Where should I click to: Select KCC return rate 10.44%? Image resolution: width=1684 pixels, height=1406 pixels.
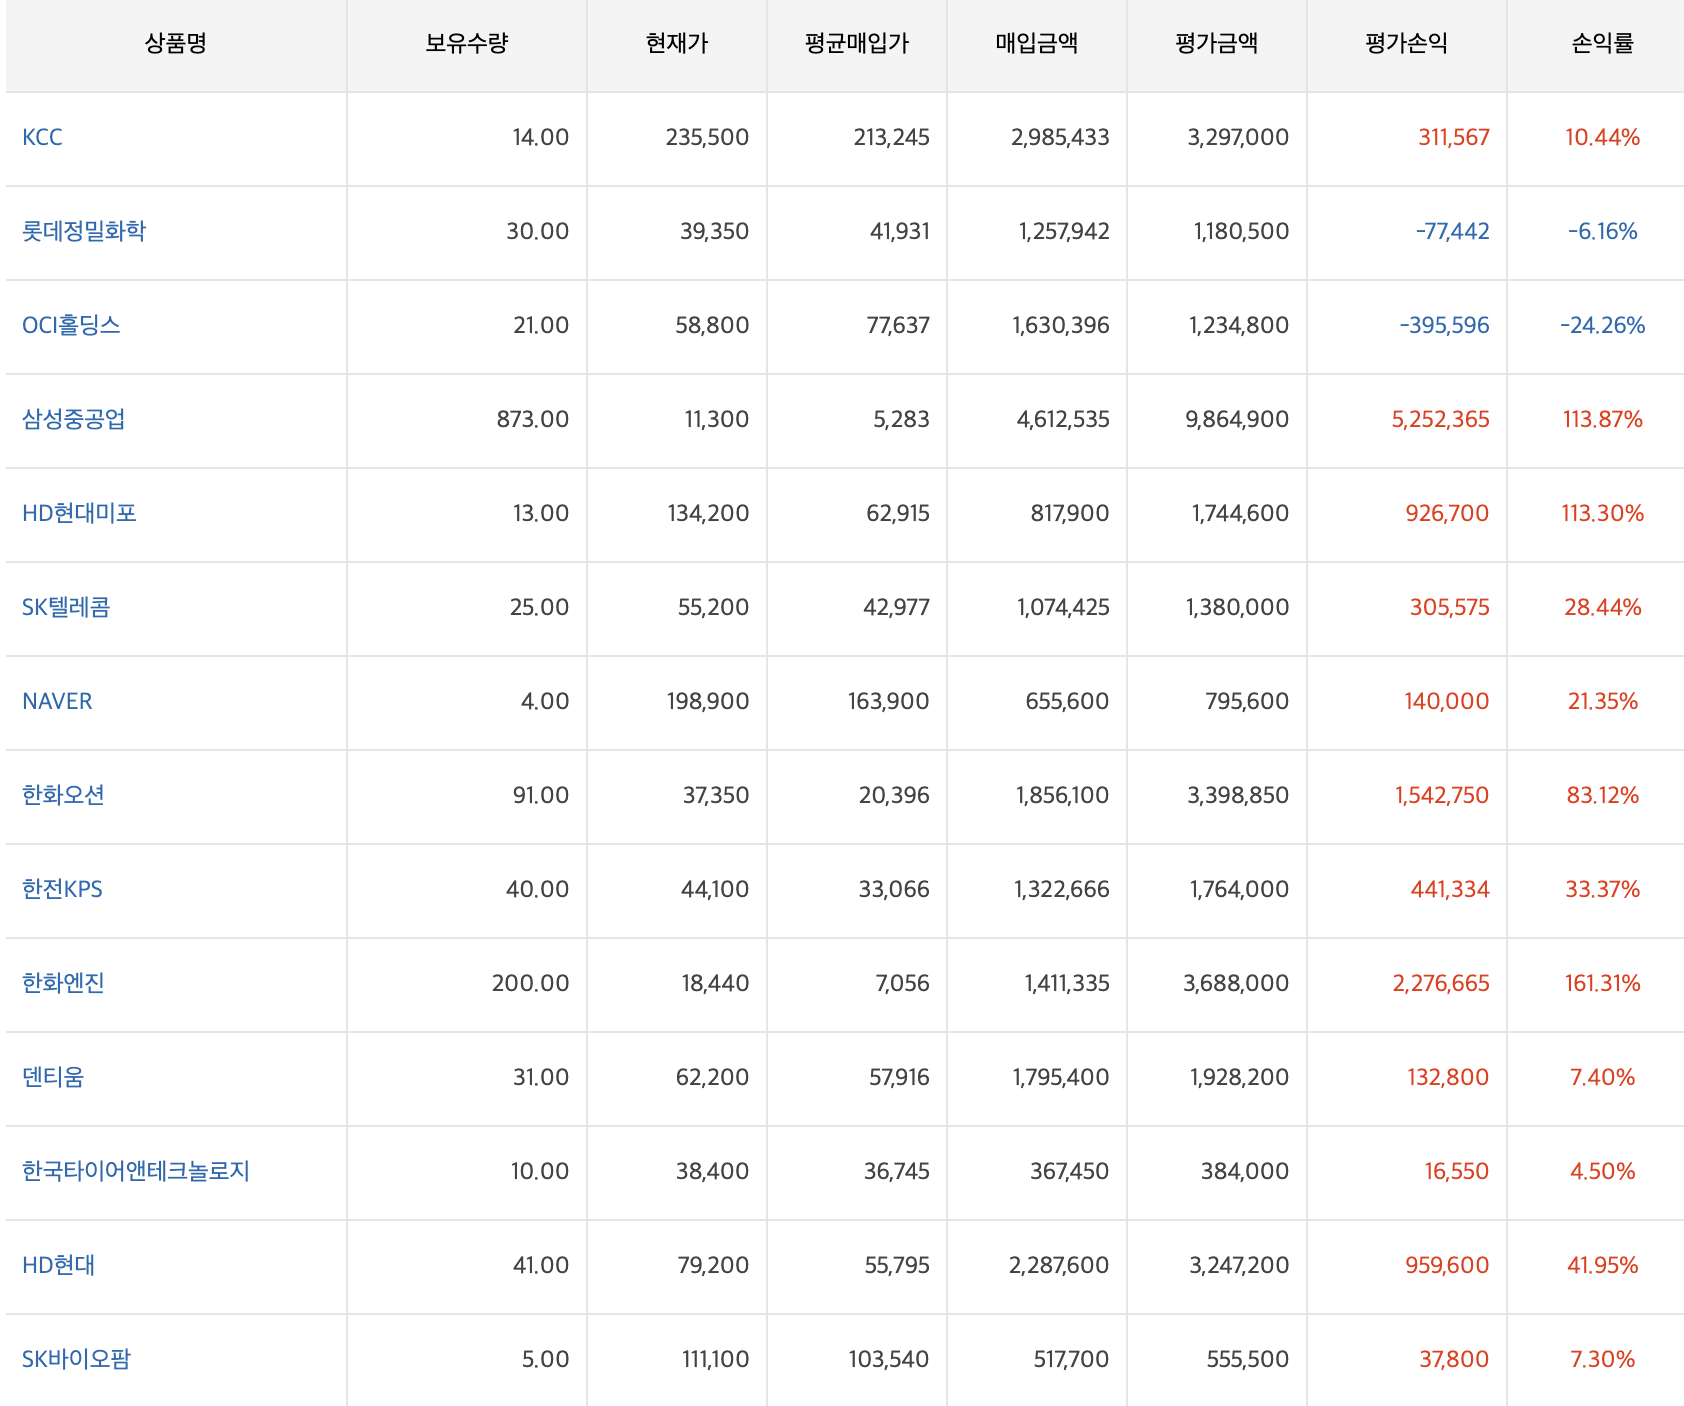tap(1603, 138)
